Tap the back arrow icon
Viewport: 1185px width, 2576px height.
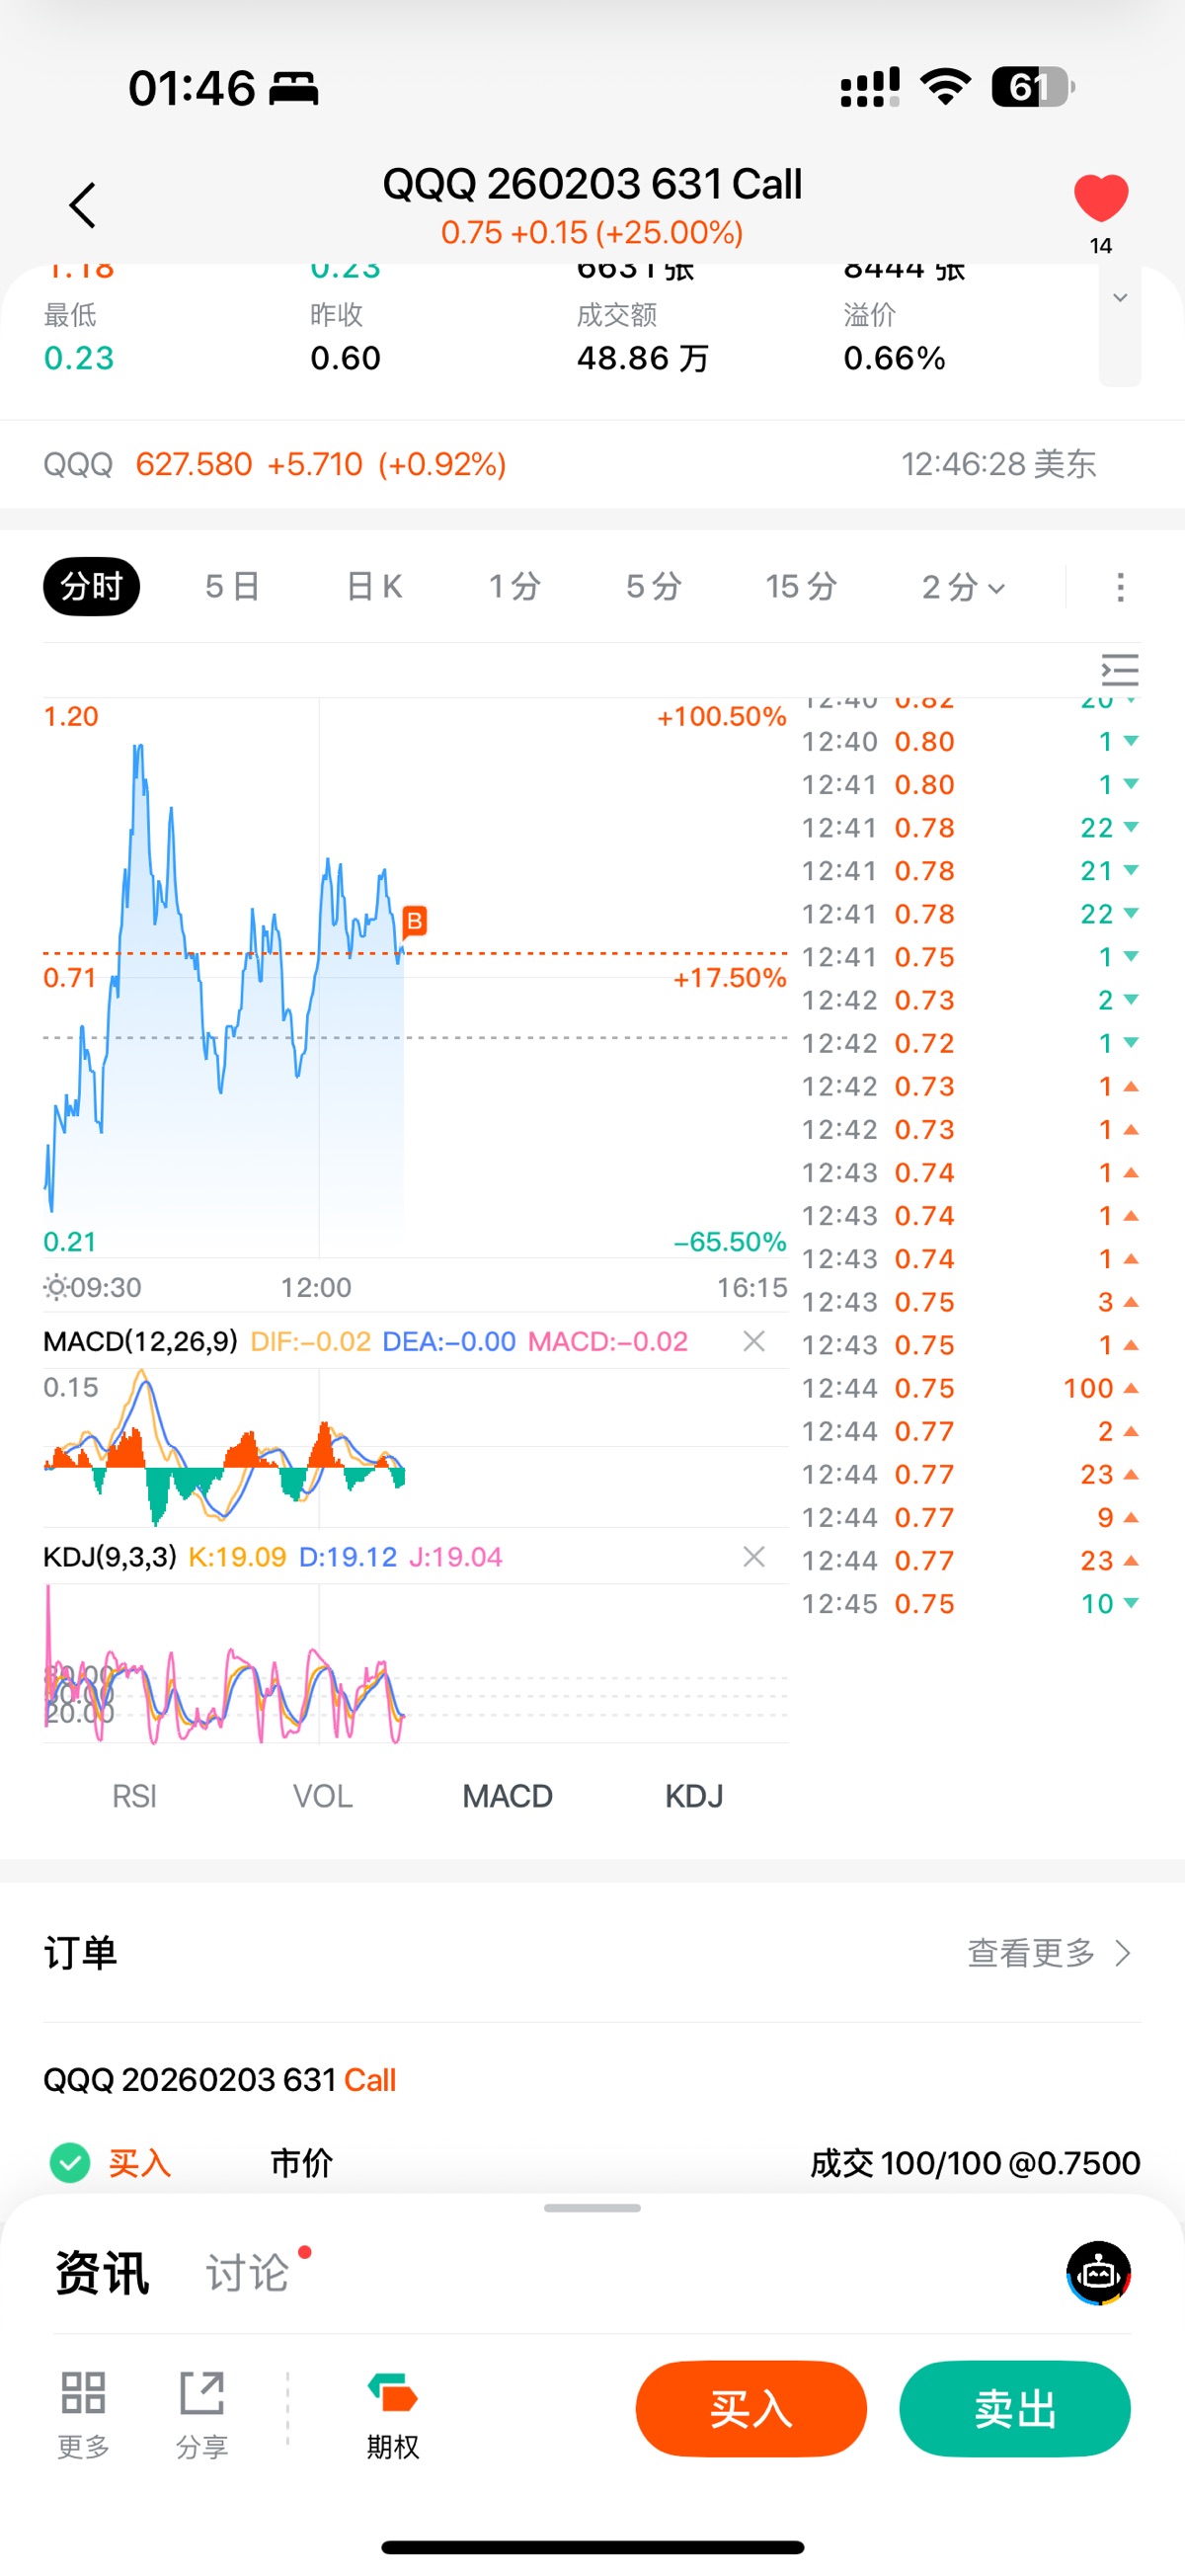tap(82, 206)
